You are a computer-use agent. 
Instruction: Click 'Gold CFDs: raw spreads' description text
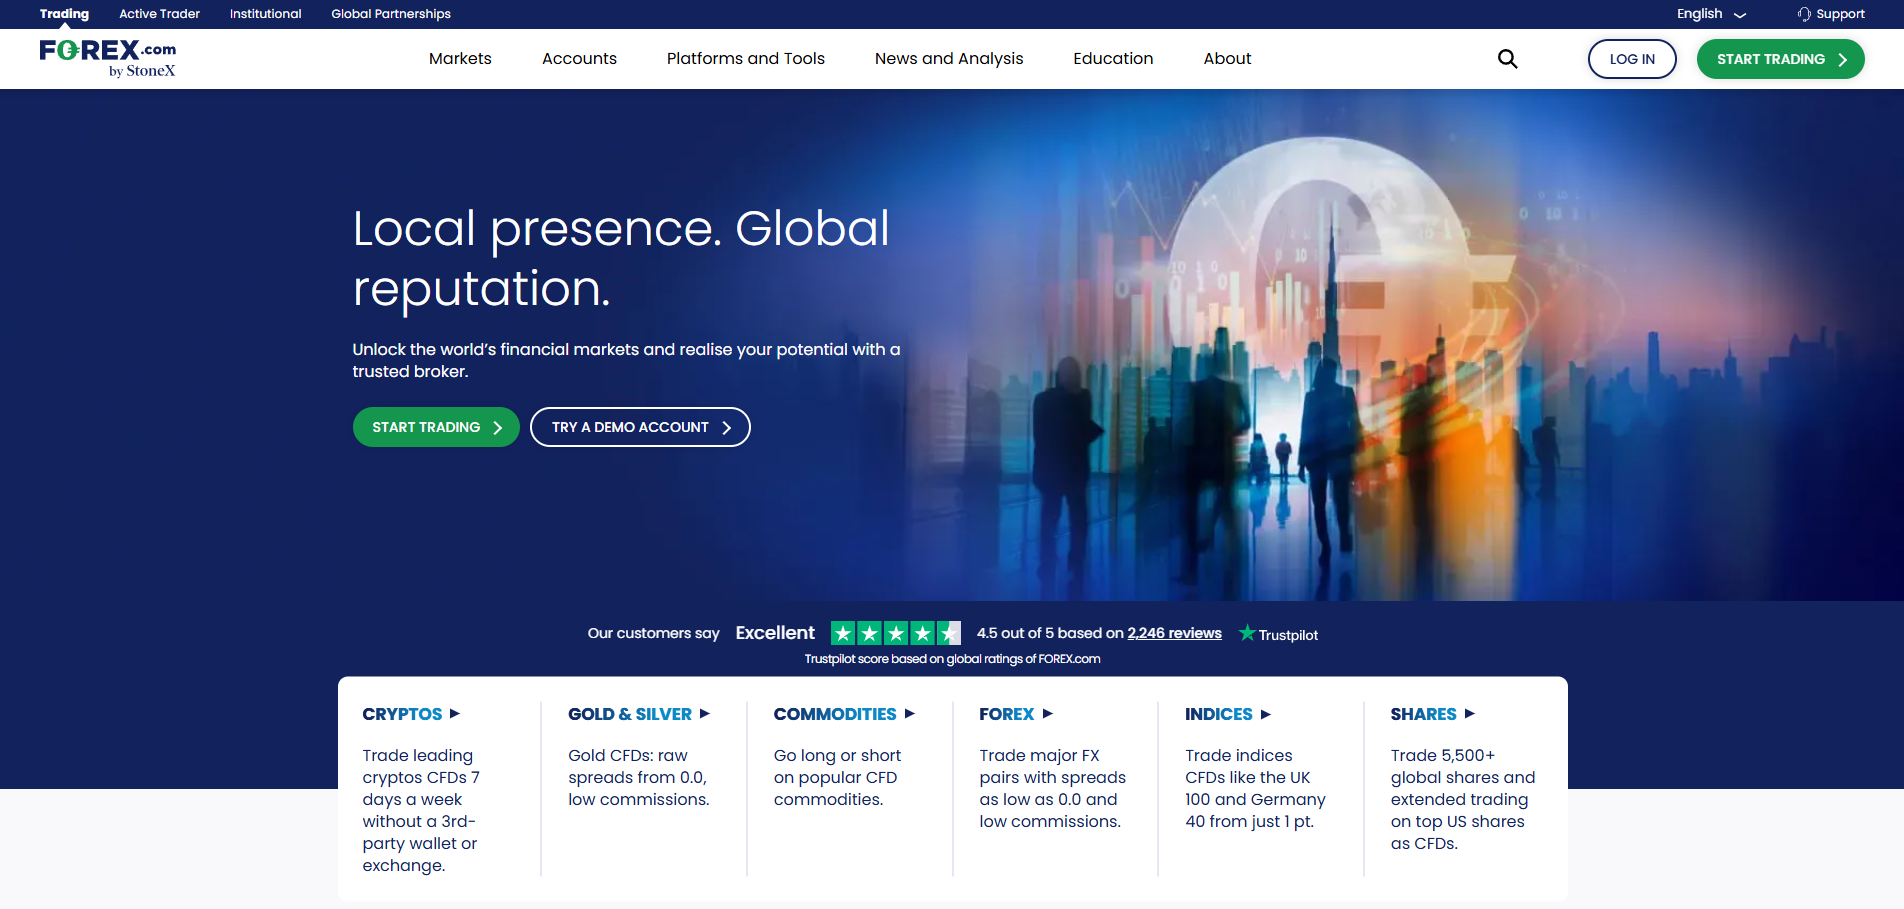tap(639, 777)
